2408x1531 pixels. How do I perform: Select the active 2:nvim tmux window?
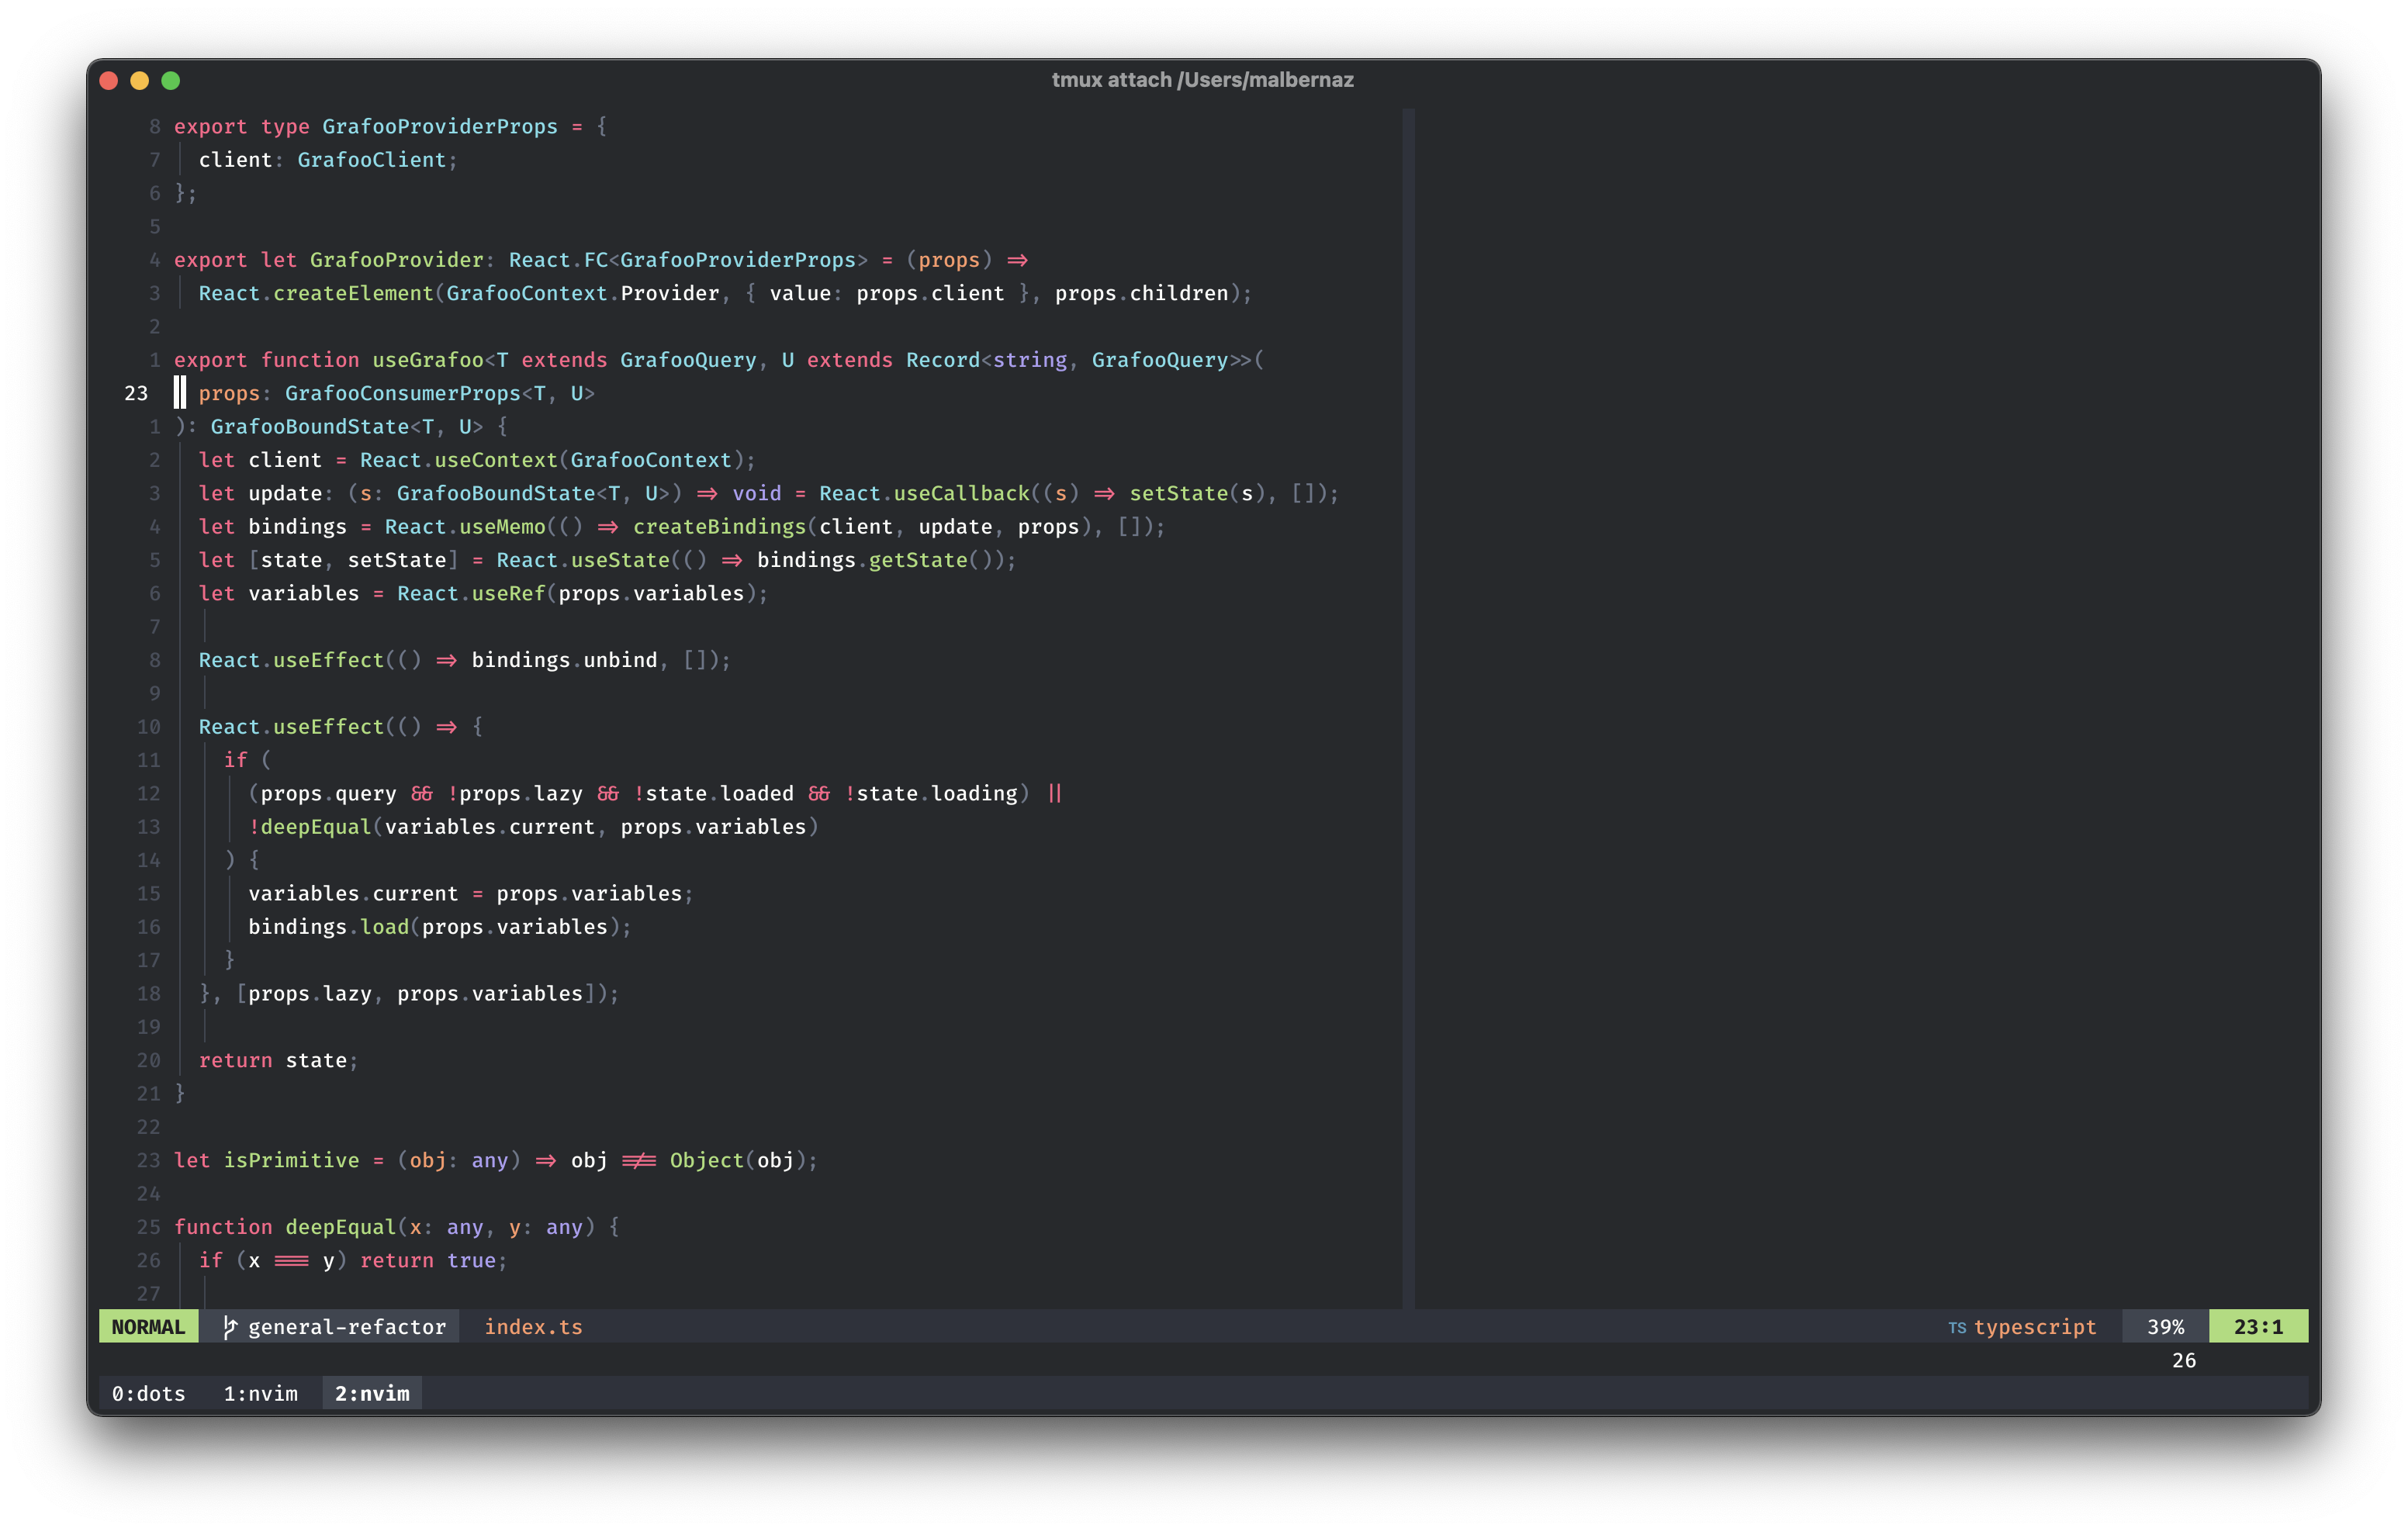[372, 1393]
